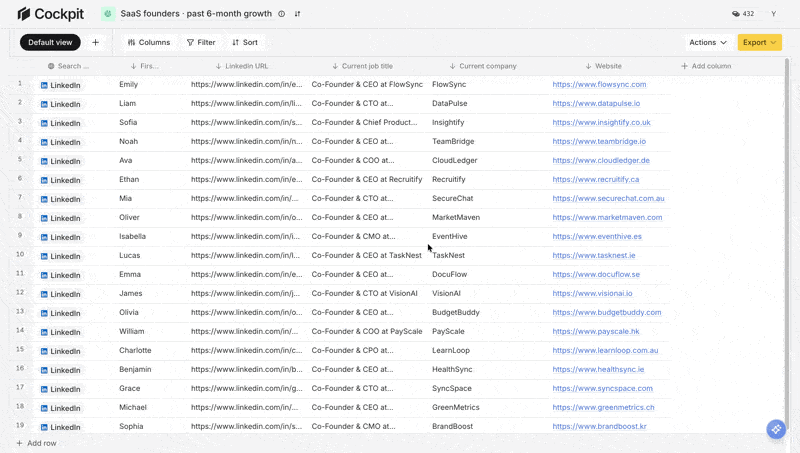Viewport: 800px width, 453px height.
Task: Open the securechat.com.au website link
Action: coord(608,198)
